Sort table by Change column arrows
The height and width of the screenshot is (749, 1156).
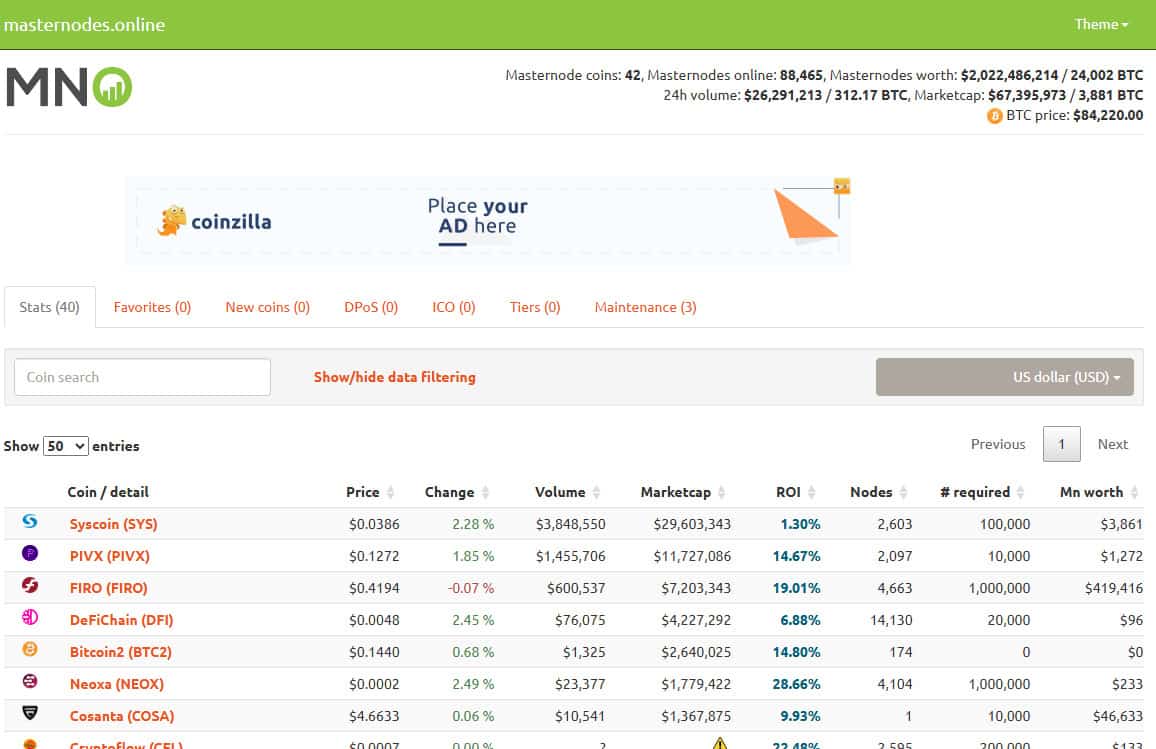[x=485, y=492]
